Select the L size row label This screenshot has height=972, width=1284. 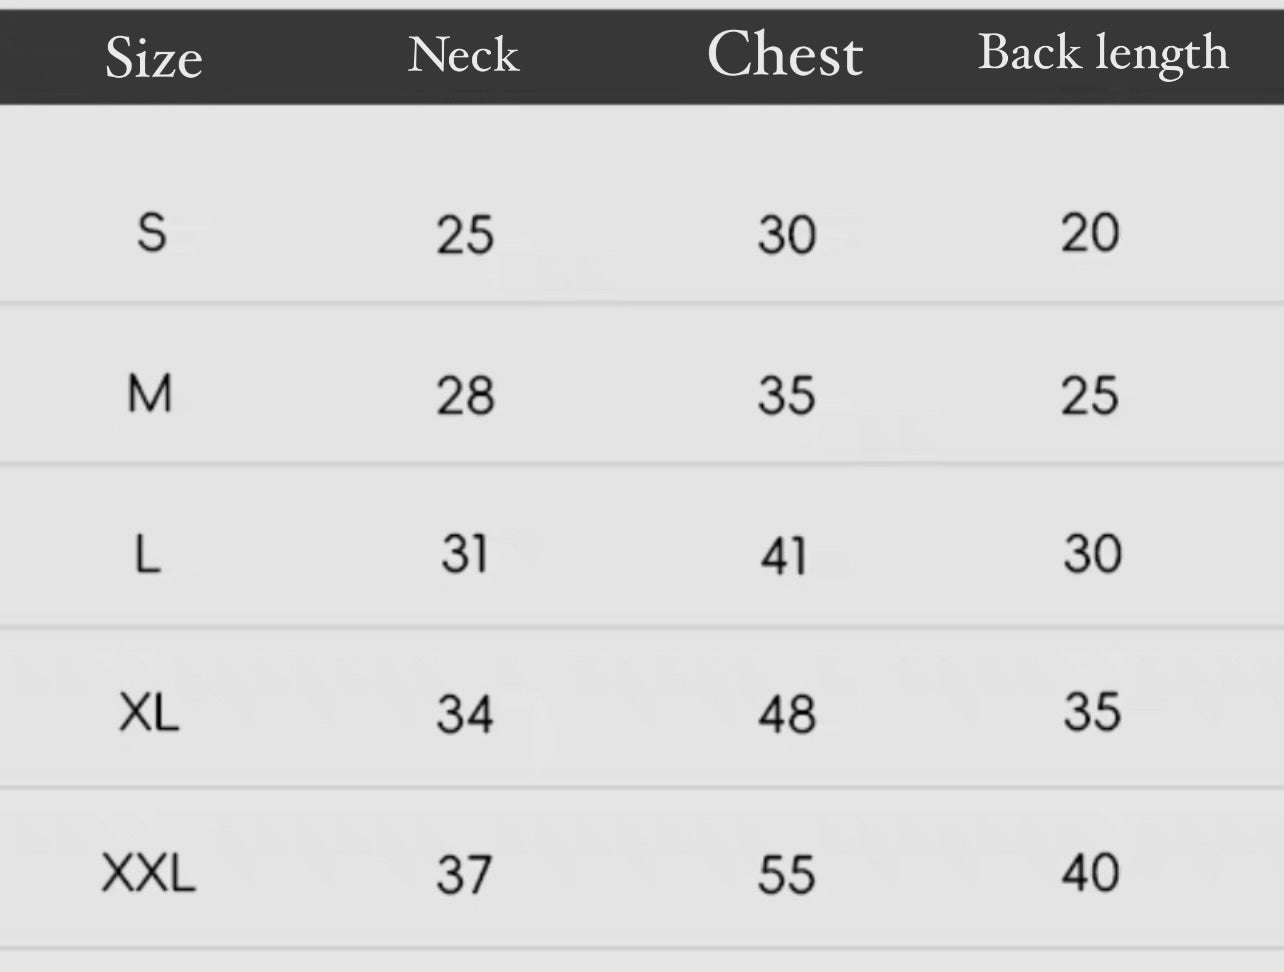147,553
